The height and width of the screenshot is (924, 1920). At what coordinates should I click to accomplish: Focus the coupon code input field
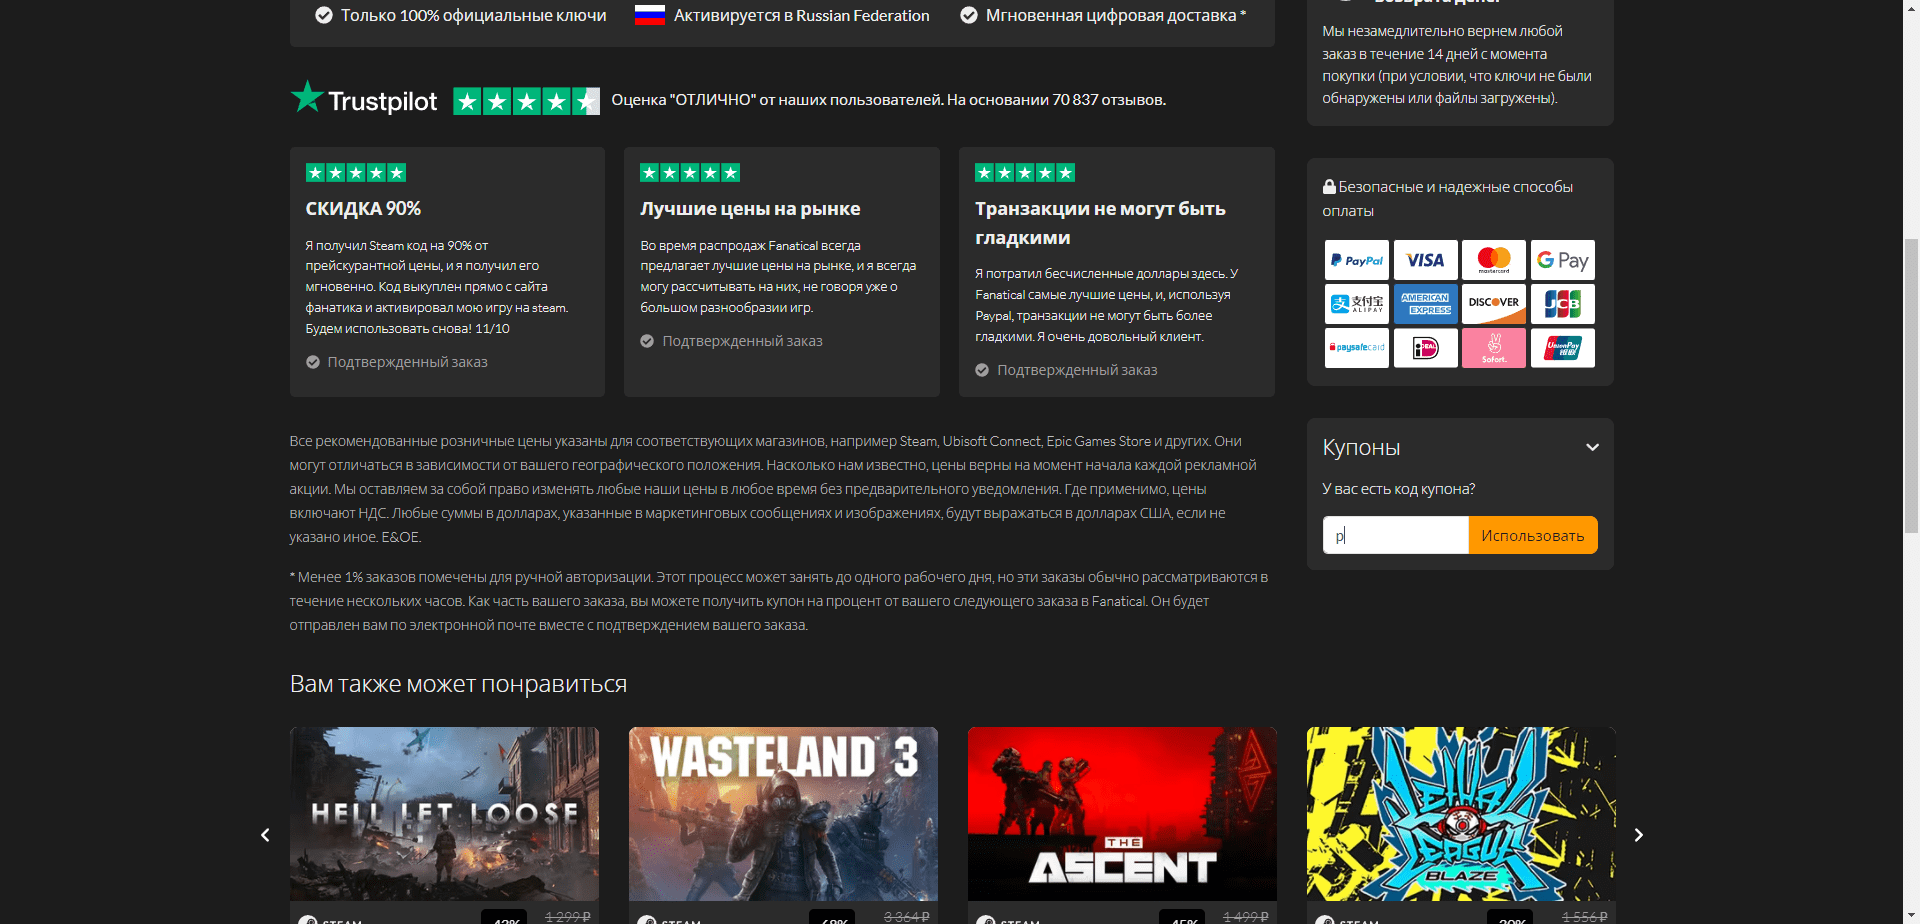[x=1396, y=535]
